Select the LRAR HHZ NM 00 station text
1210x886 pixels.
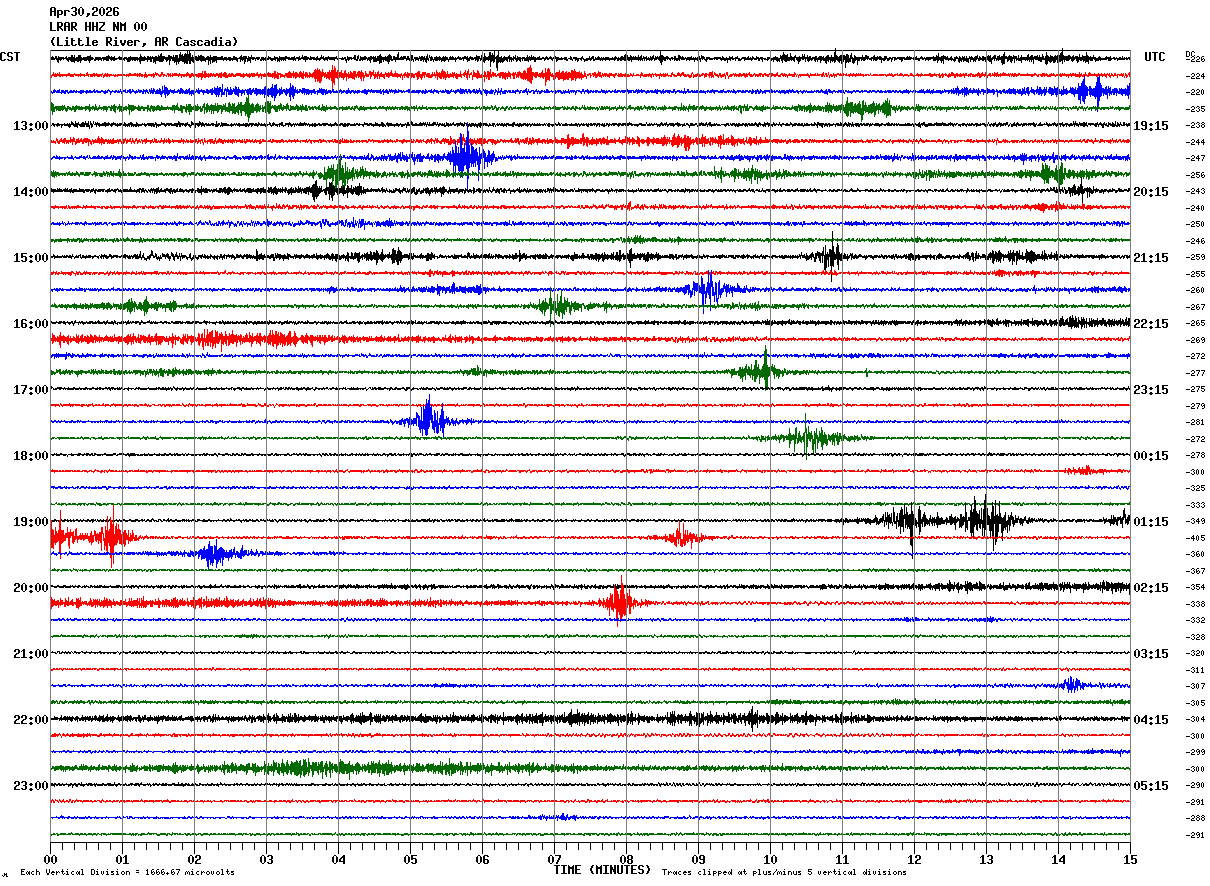point(98,27)
